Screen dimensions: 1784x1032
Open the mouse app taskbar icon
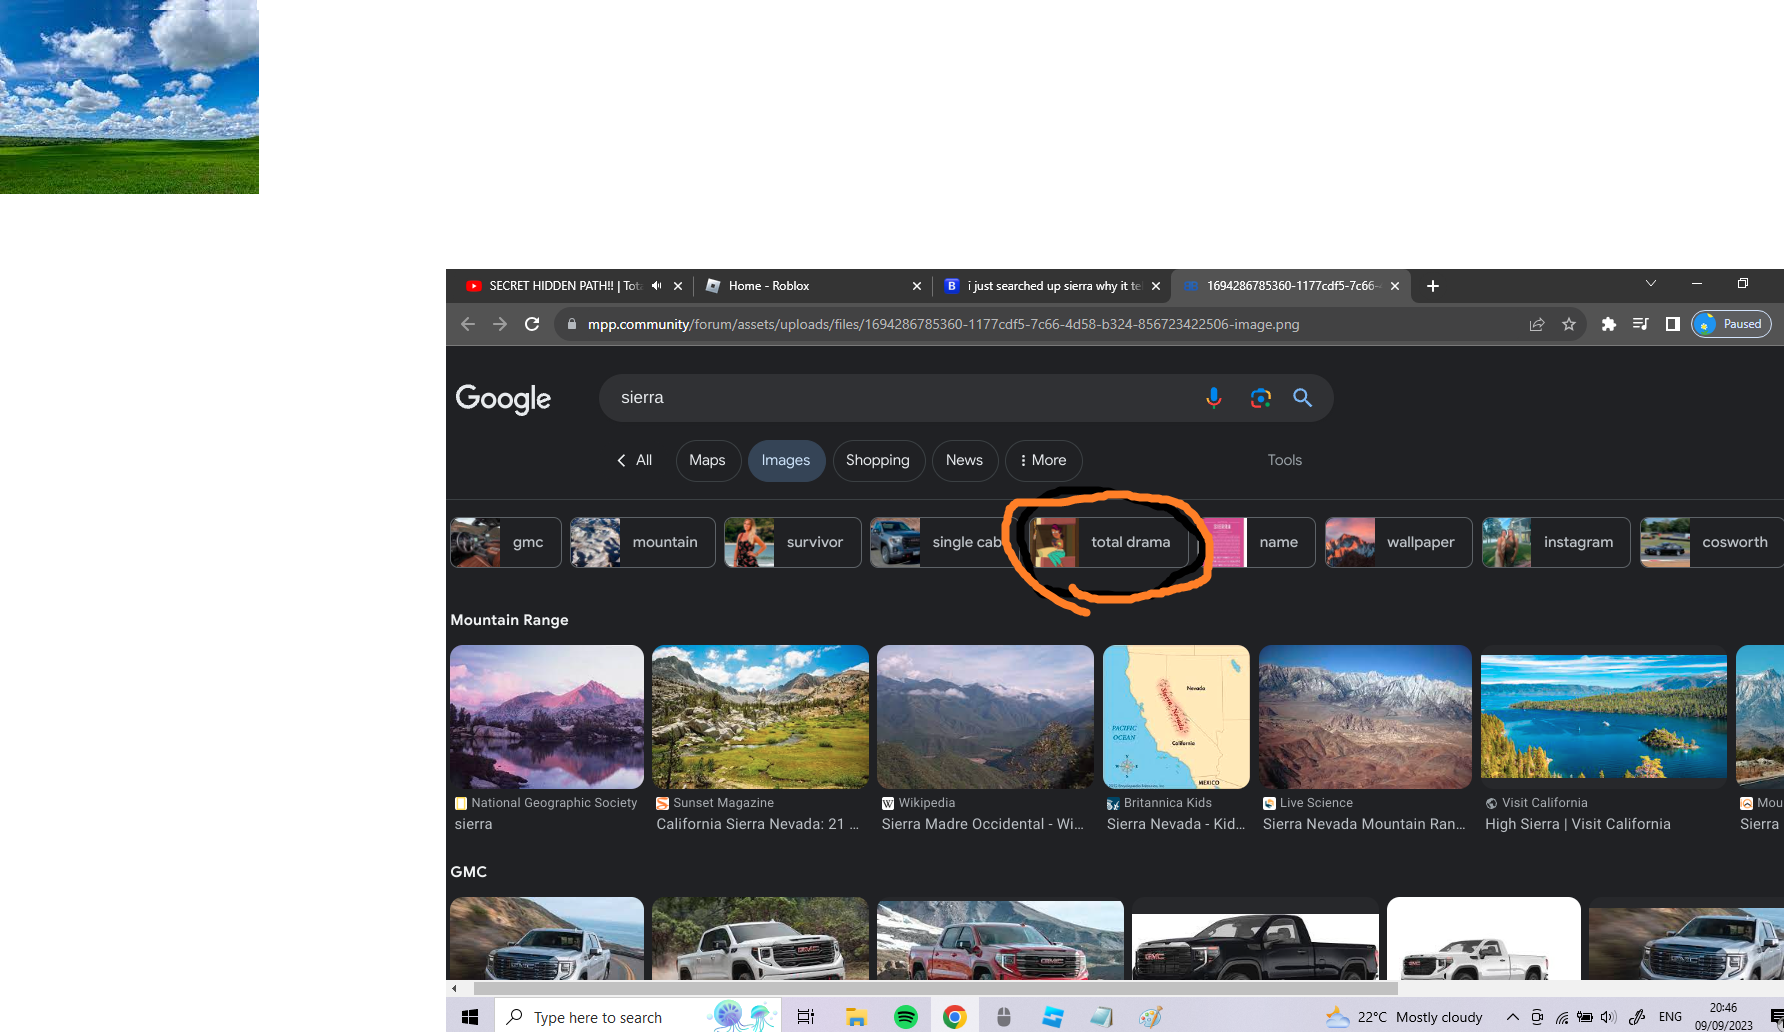pos(1004,1017)
